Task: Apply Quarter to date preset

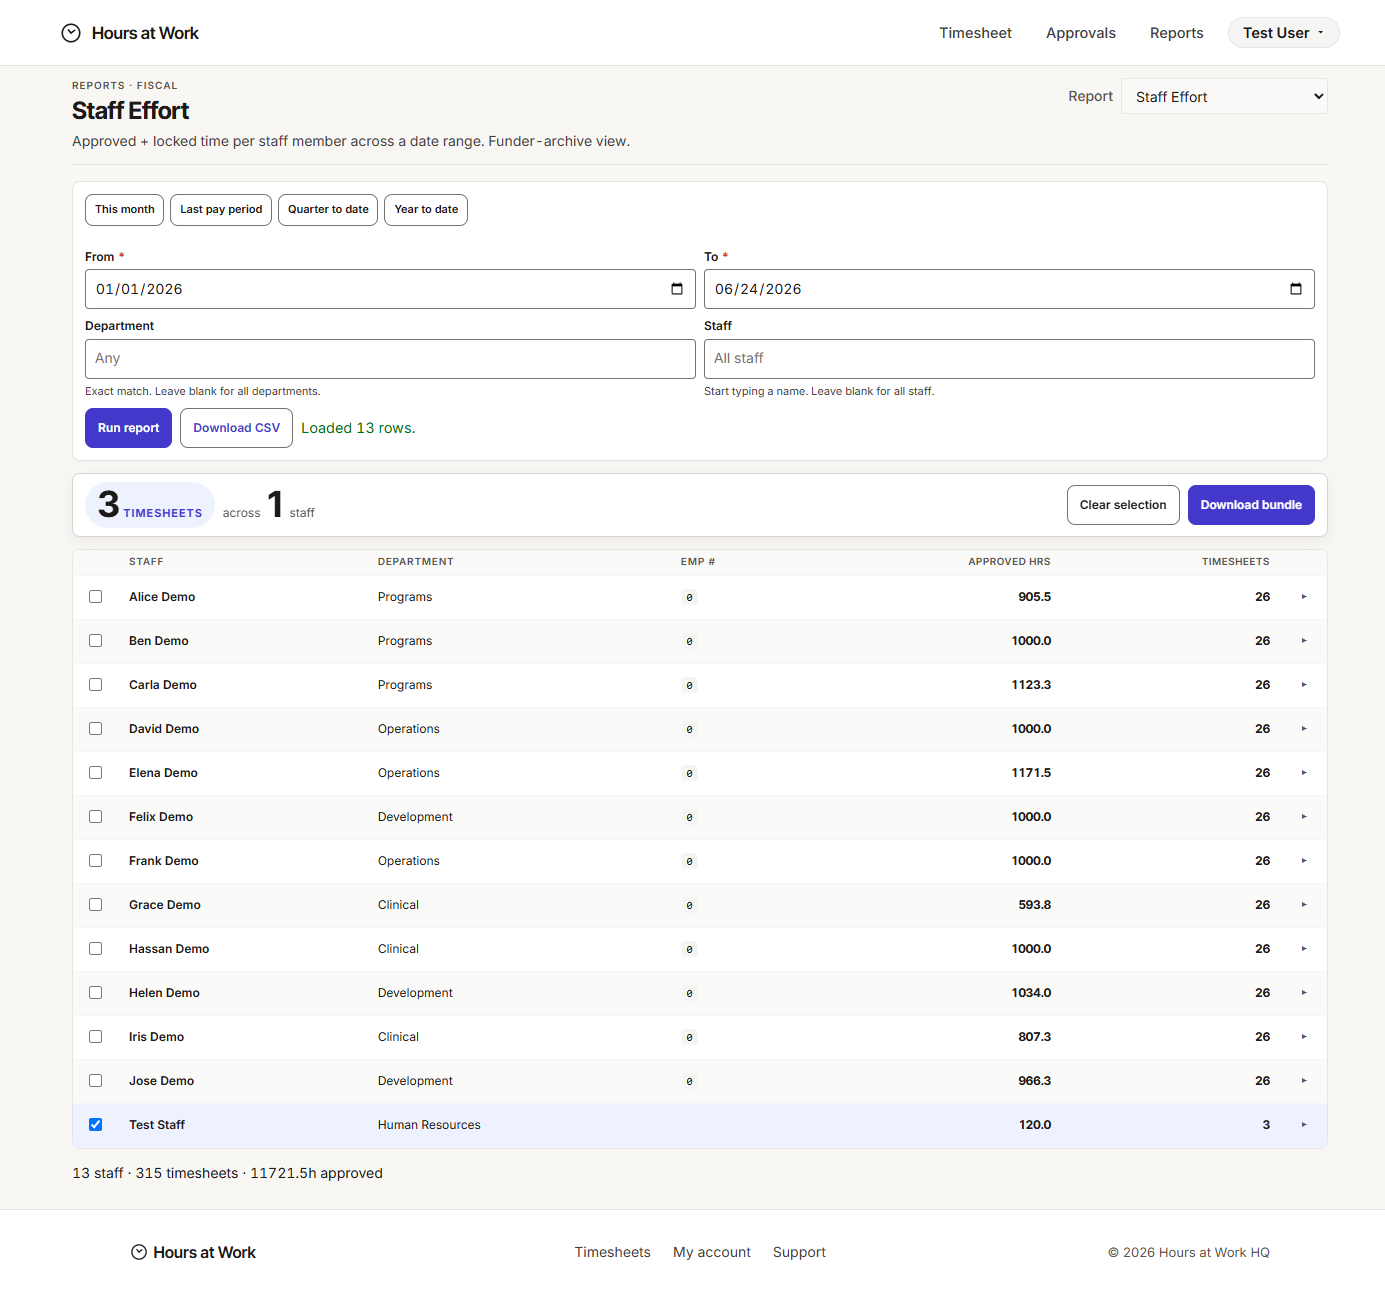Action: coord(328,210)
